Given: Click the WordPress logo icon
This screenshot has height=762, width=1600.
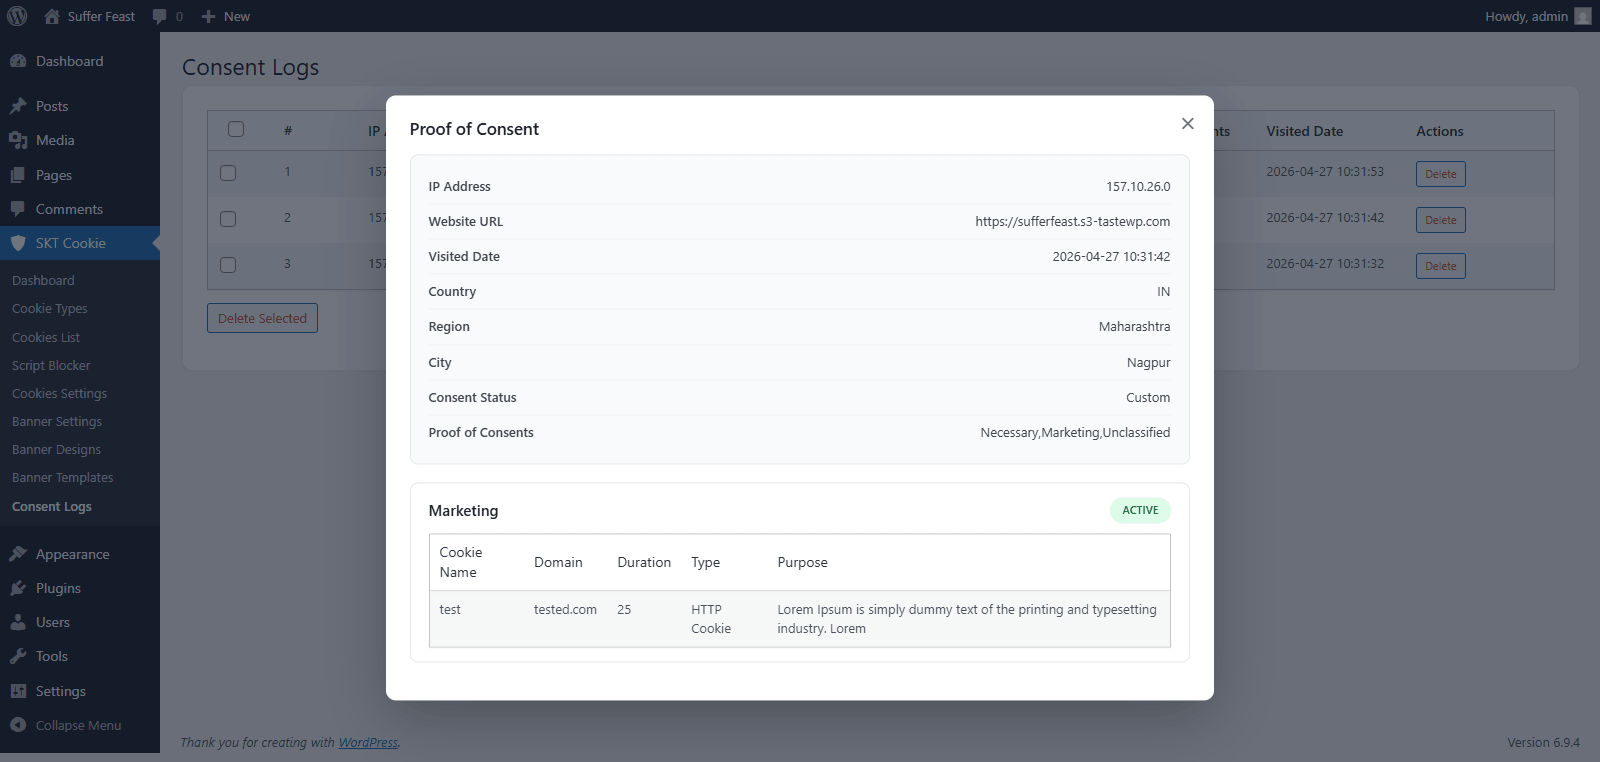Looking at the screenshot, I should point(17,16).
